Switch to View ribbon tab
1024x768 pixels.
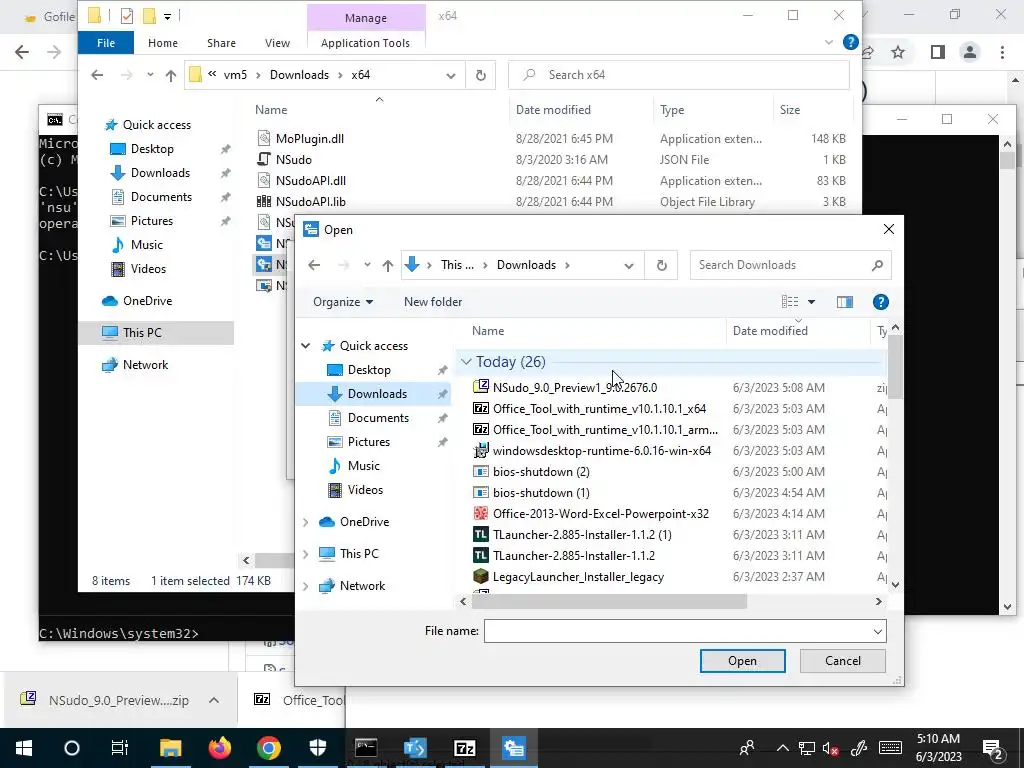(x=278, y=43)
